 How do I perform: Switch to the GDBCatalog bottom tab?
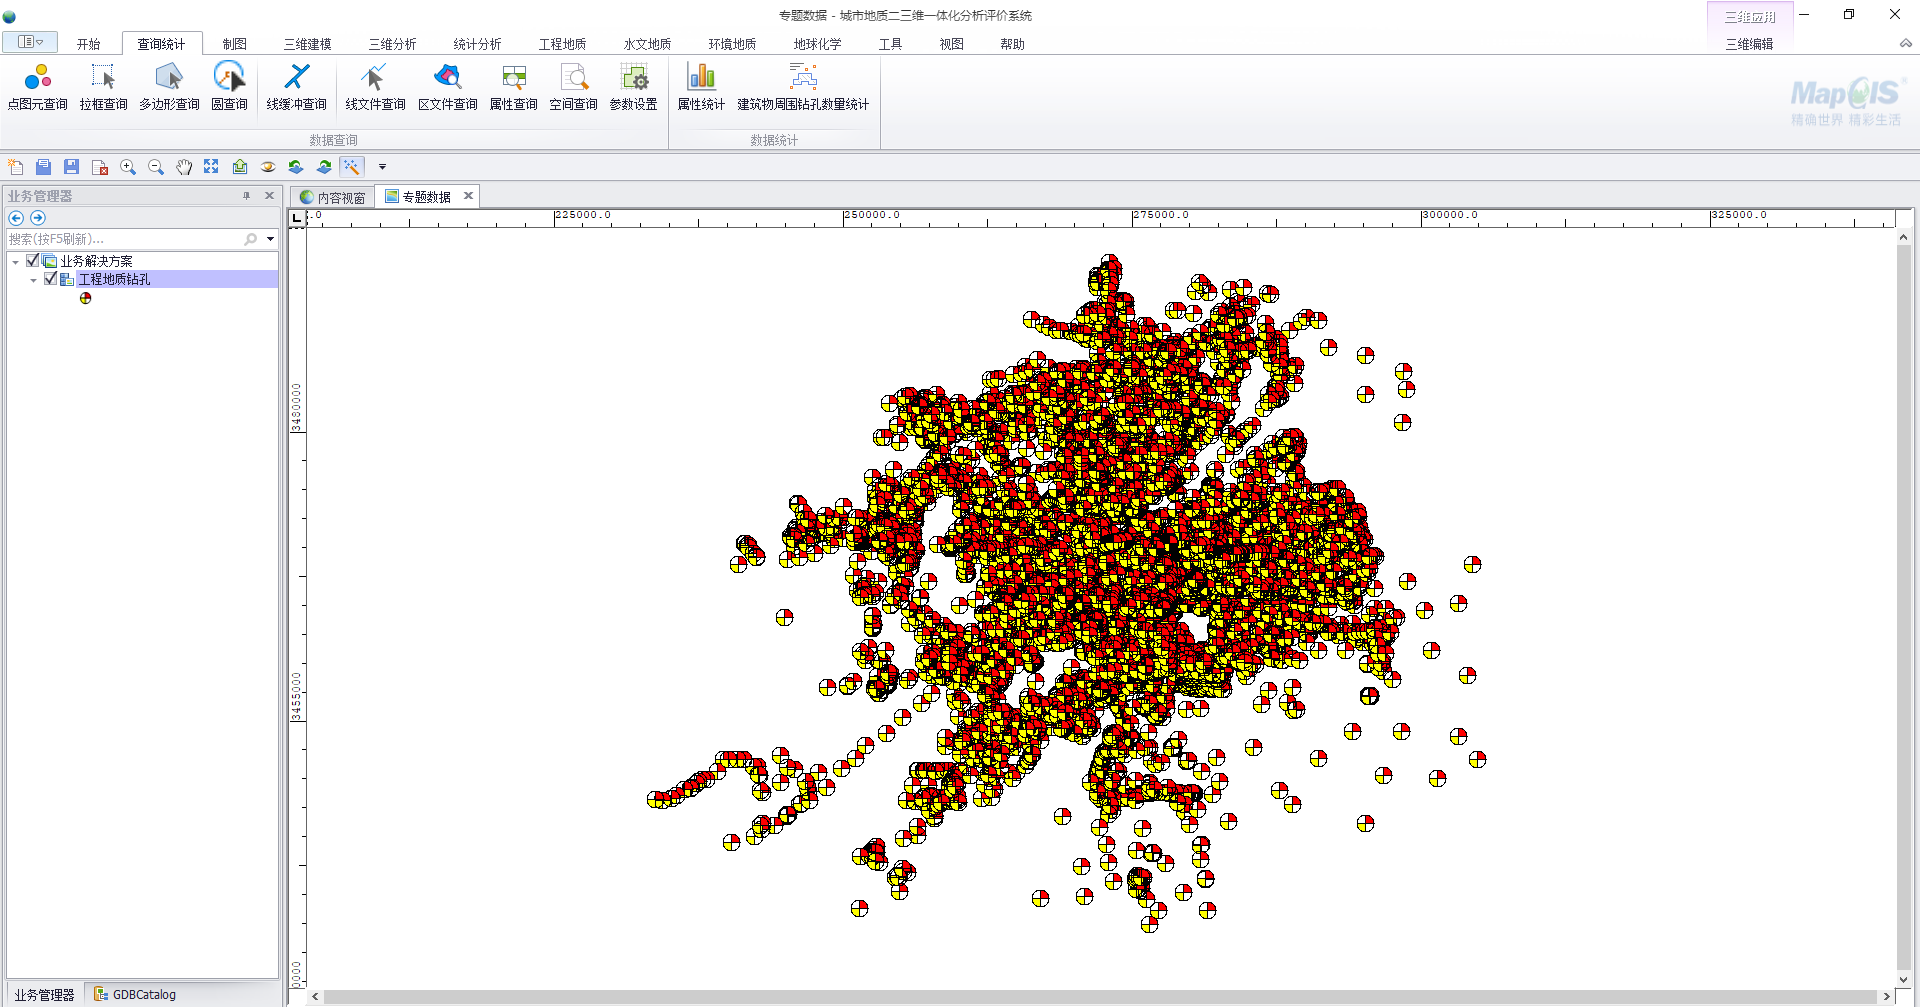pyautogui.click(x=135, y=994)
